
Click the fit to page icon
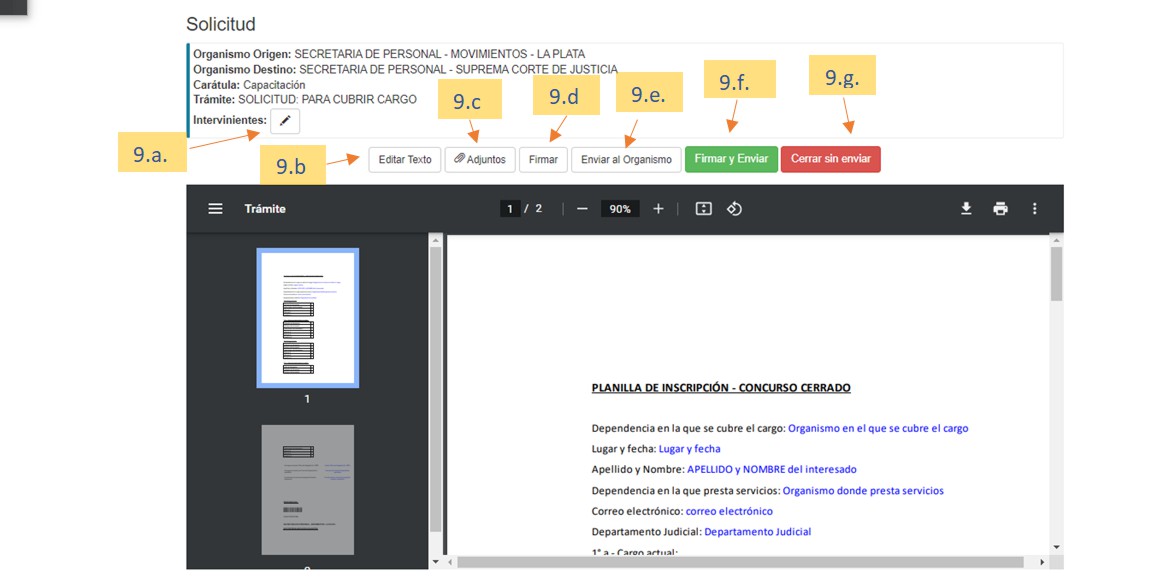click(703, 209)
